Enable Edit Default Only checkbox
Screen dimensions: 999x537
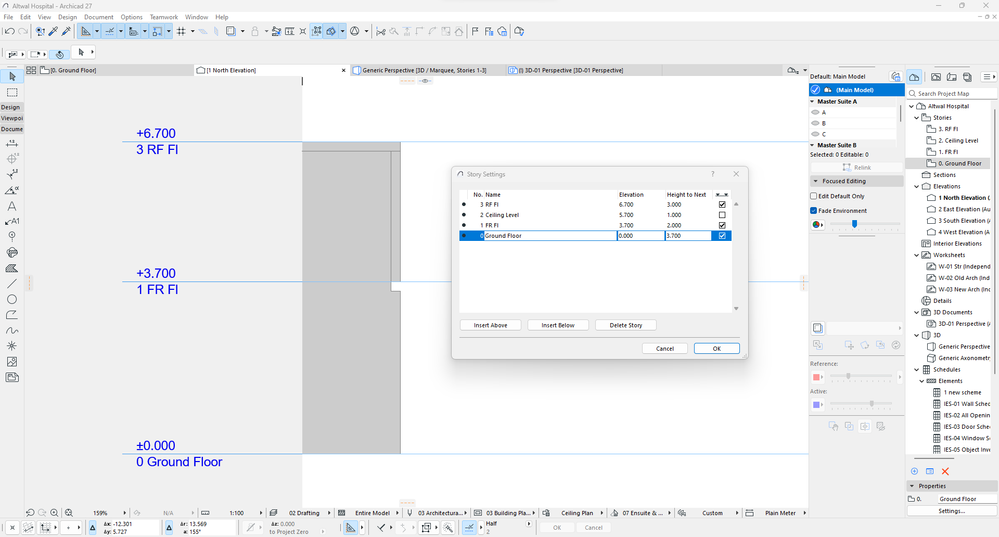pyautogui.click(x=814, y=196)
